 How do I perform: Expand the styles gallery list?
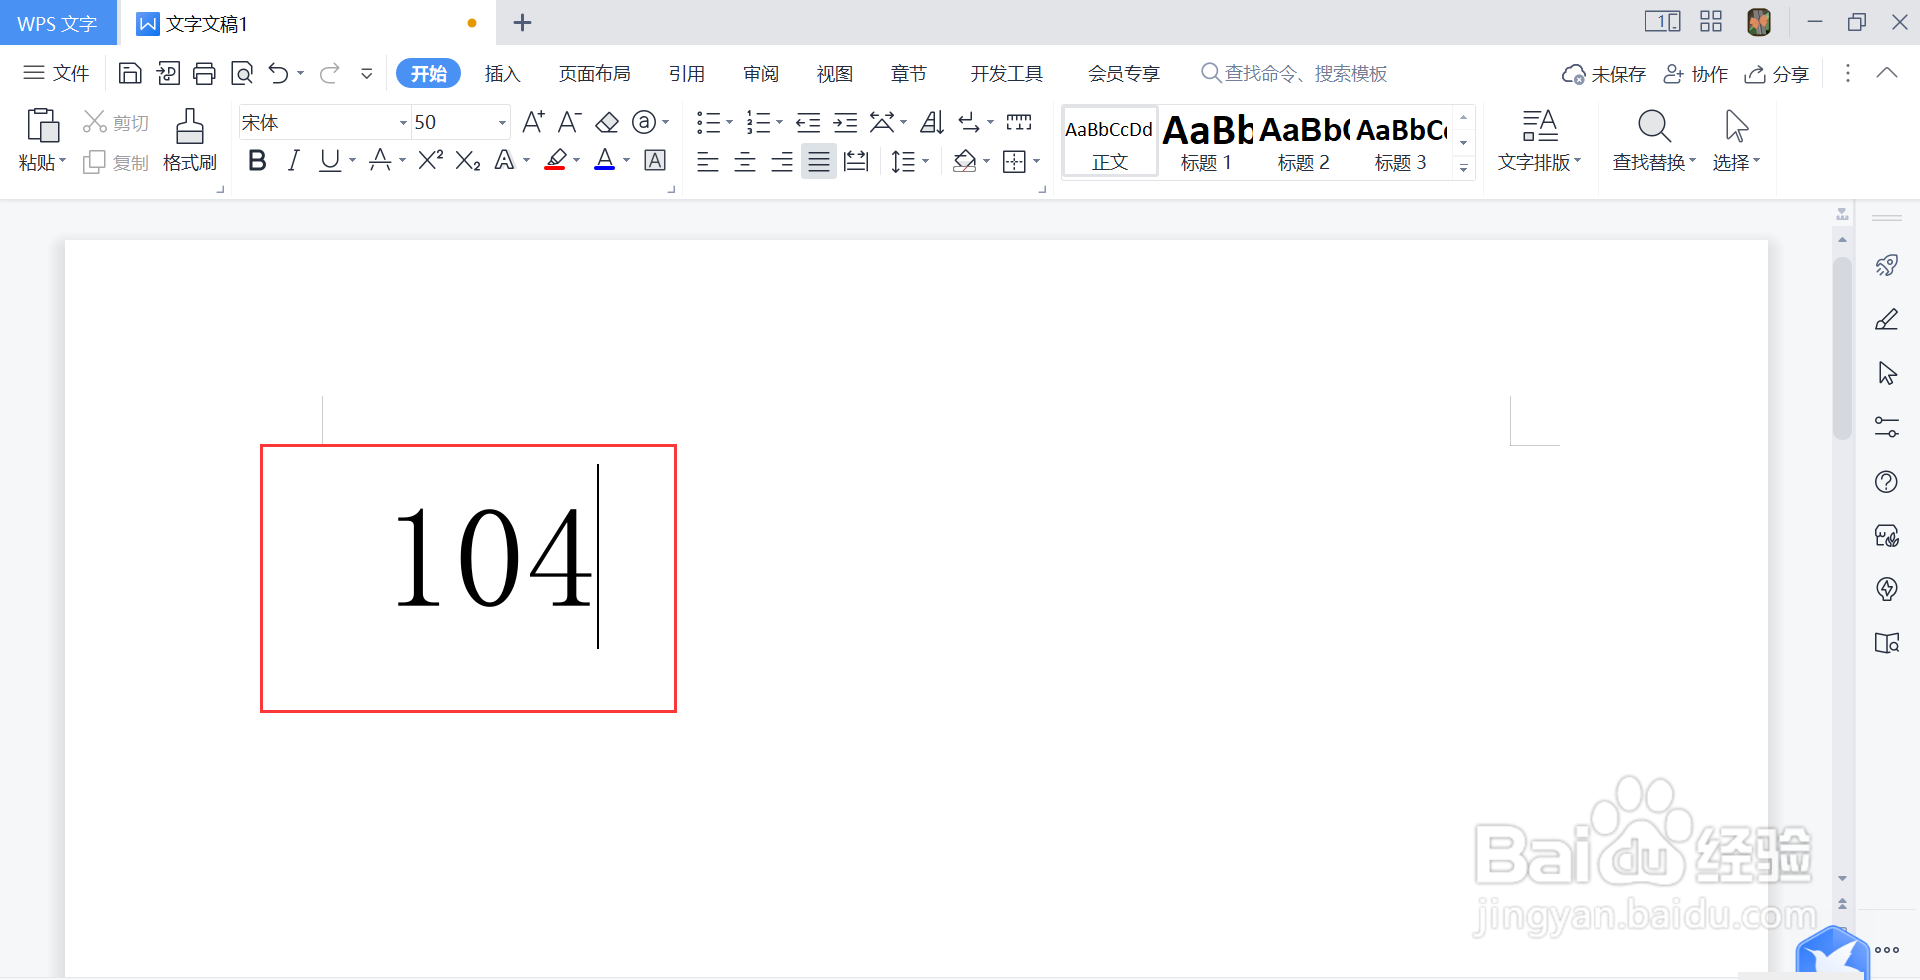[1464, 168]
